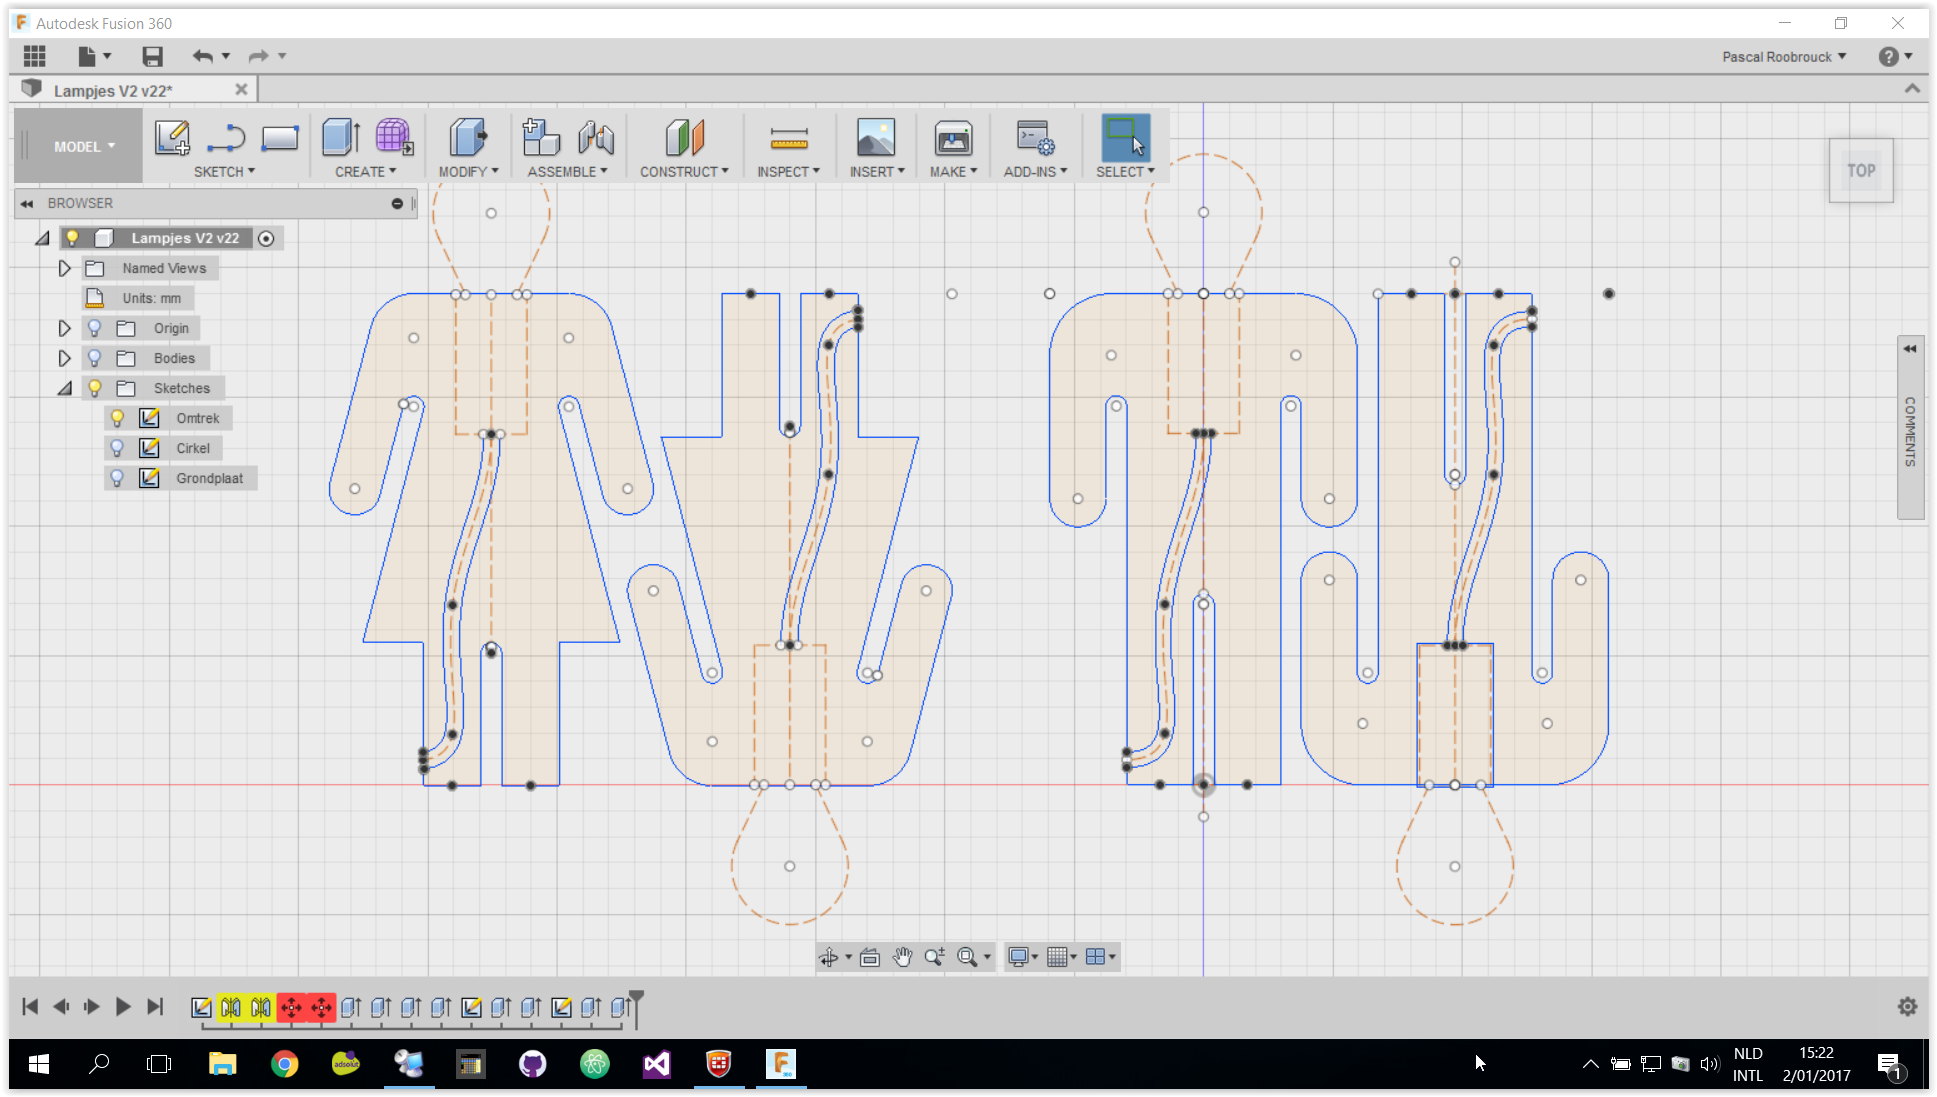Toggle Sketches folder visibility lightbulb
The width and height of the screenshot is (1937, 1097).
95,388
